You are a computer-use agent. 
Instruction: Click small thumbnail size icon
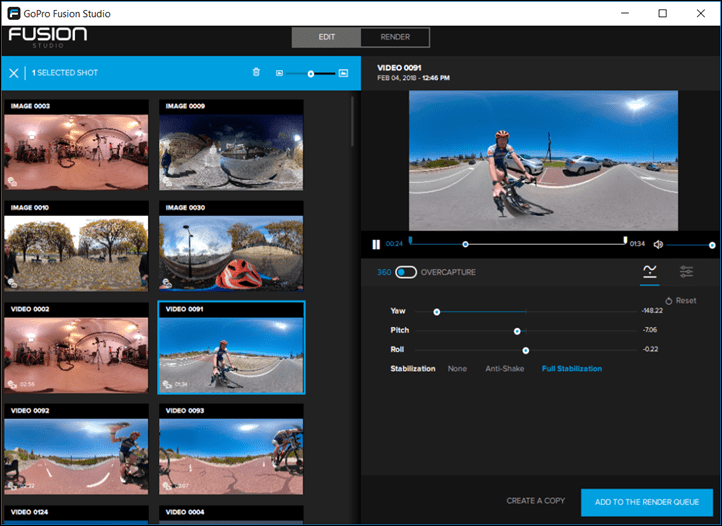279,73
